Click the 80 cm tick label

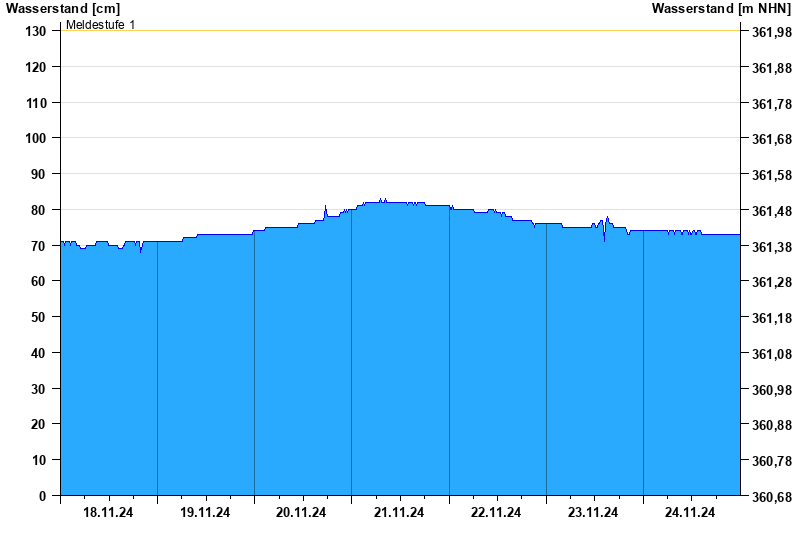39,210
